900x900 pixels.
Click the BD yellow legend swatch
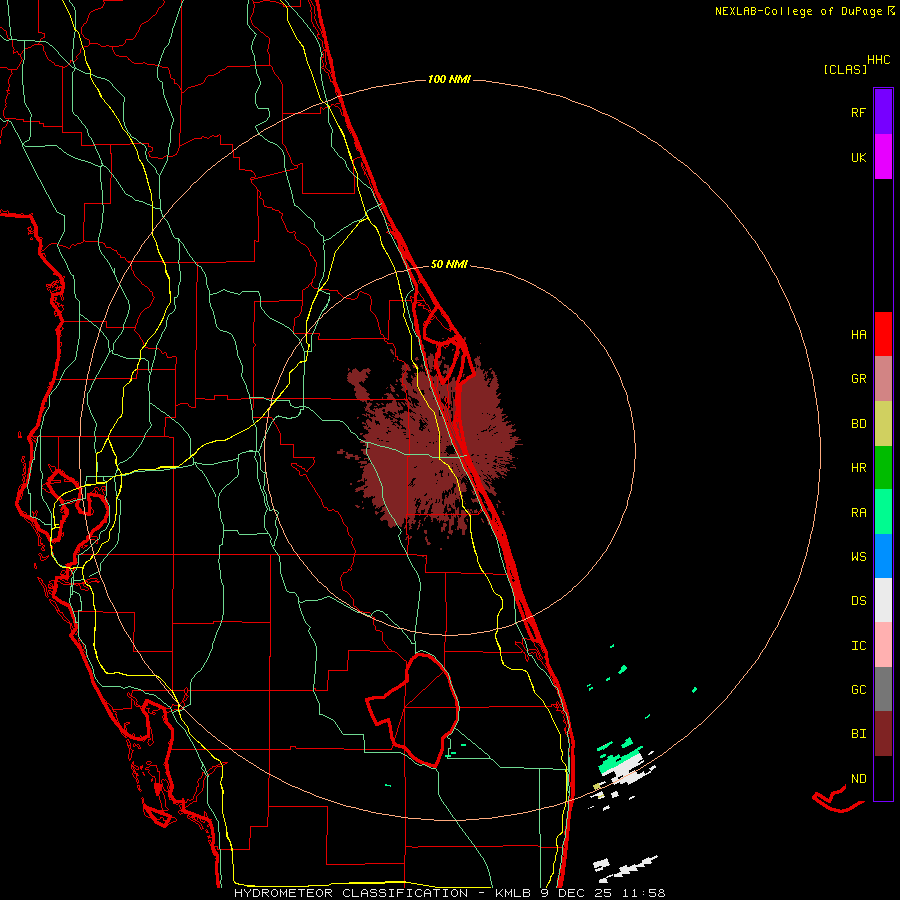pos(883,423)
